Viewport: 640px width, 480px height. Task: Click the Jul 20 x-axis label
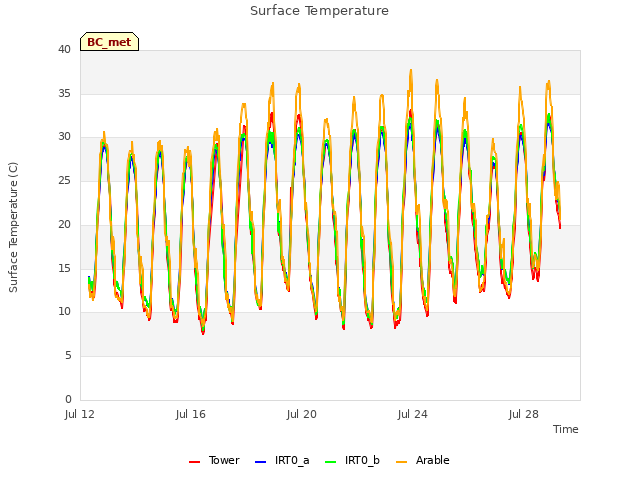[x=302, y=415]
